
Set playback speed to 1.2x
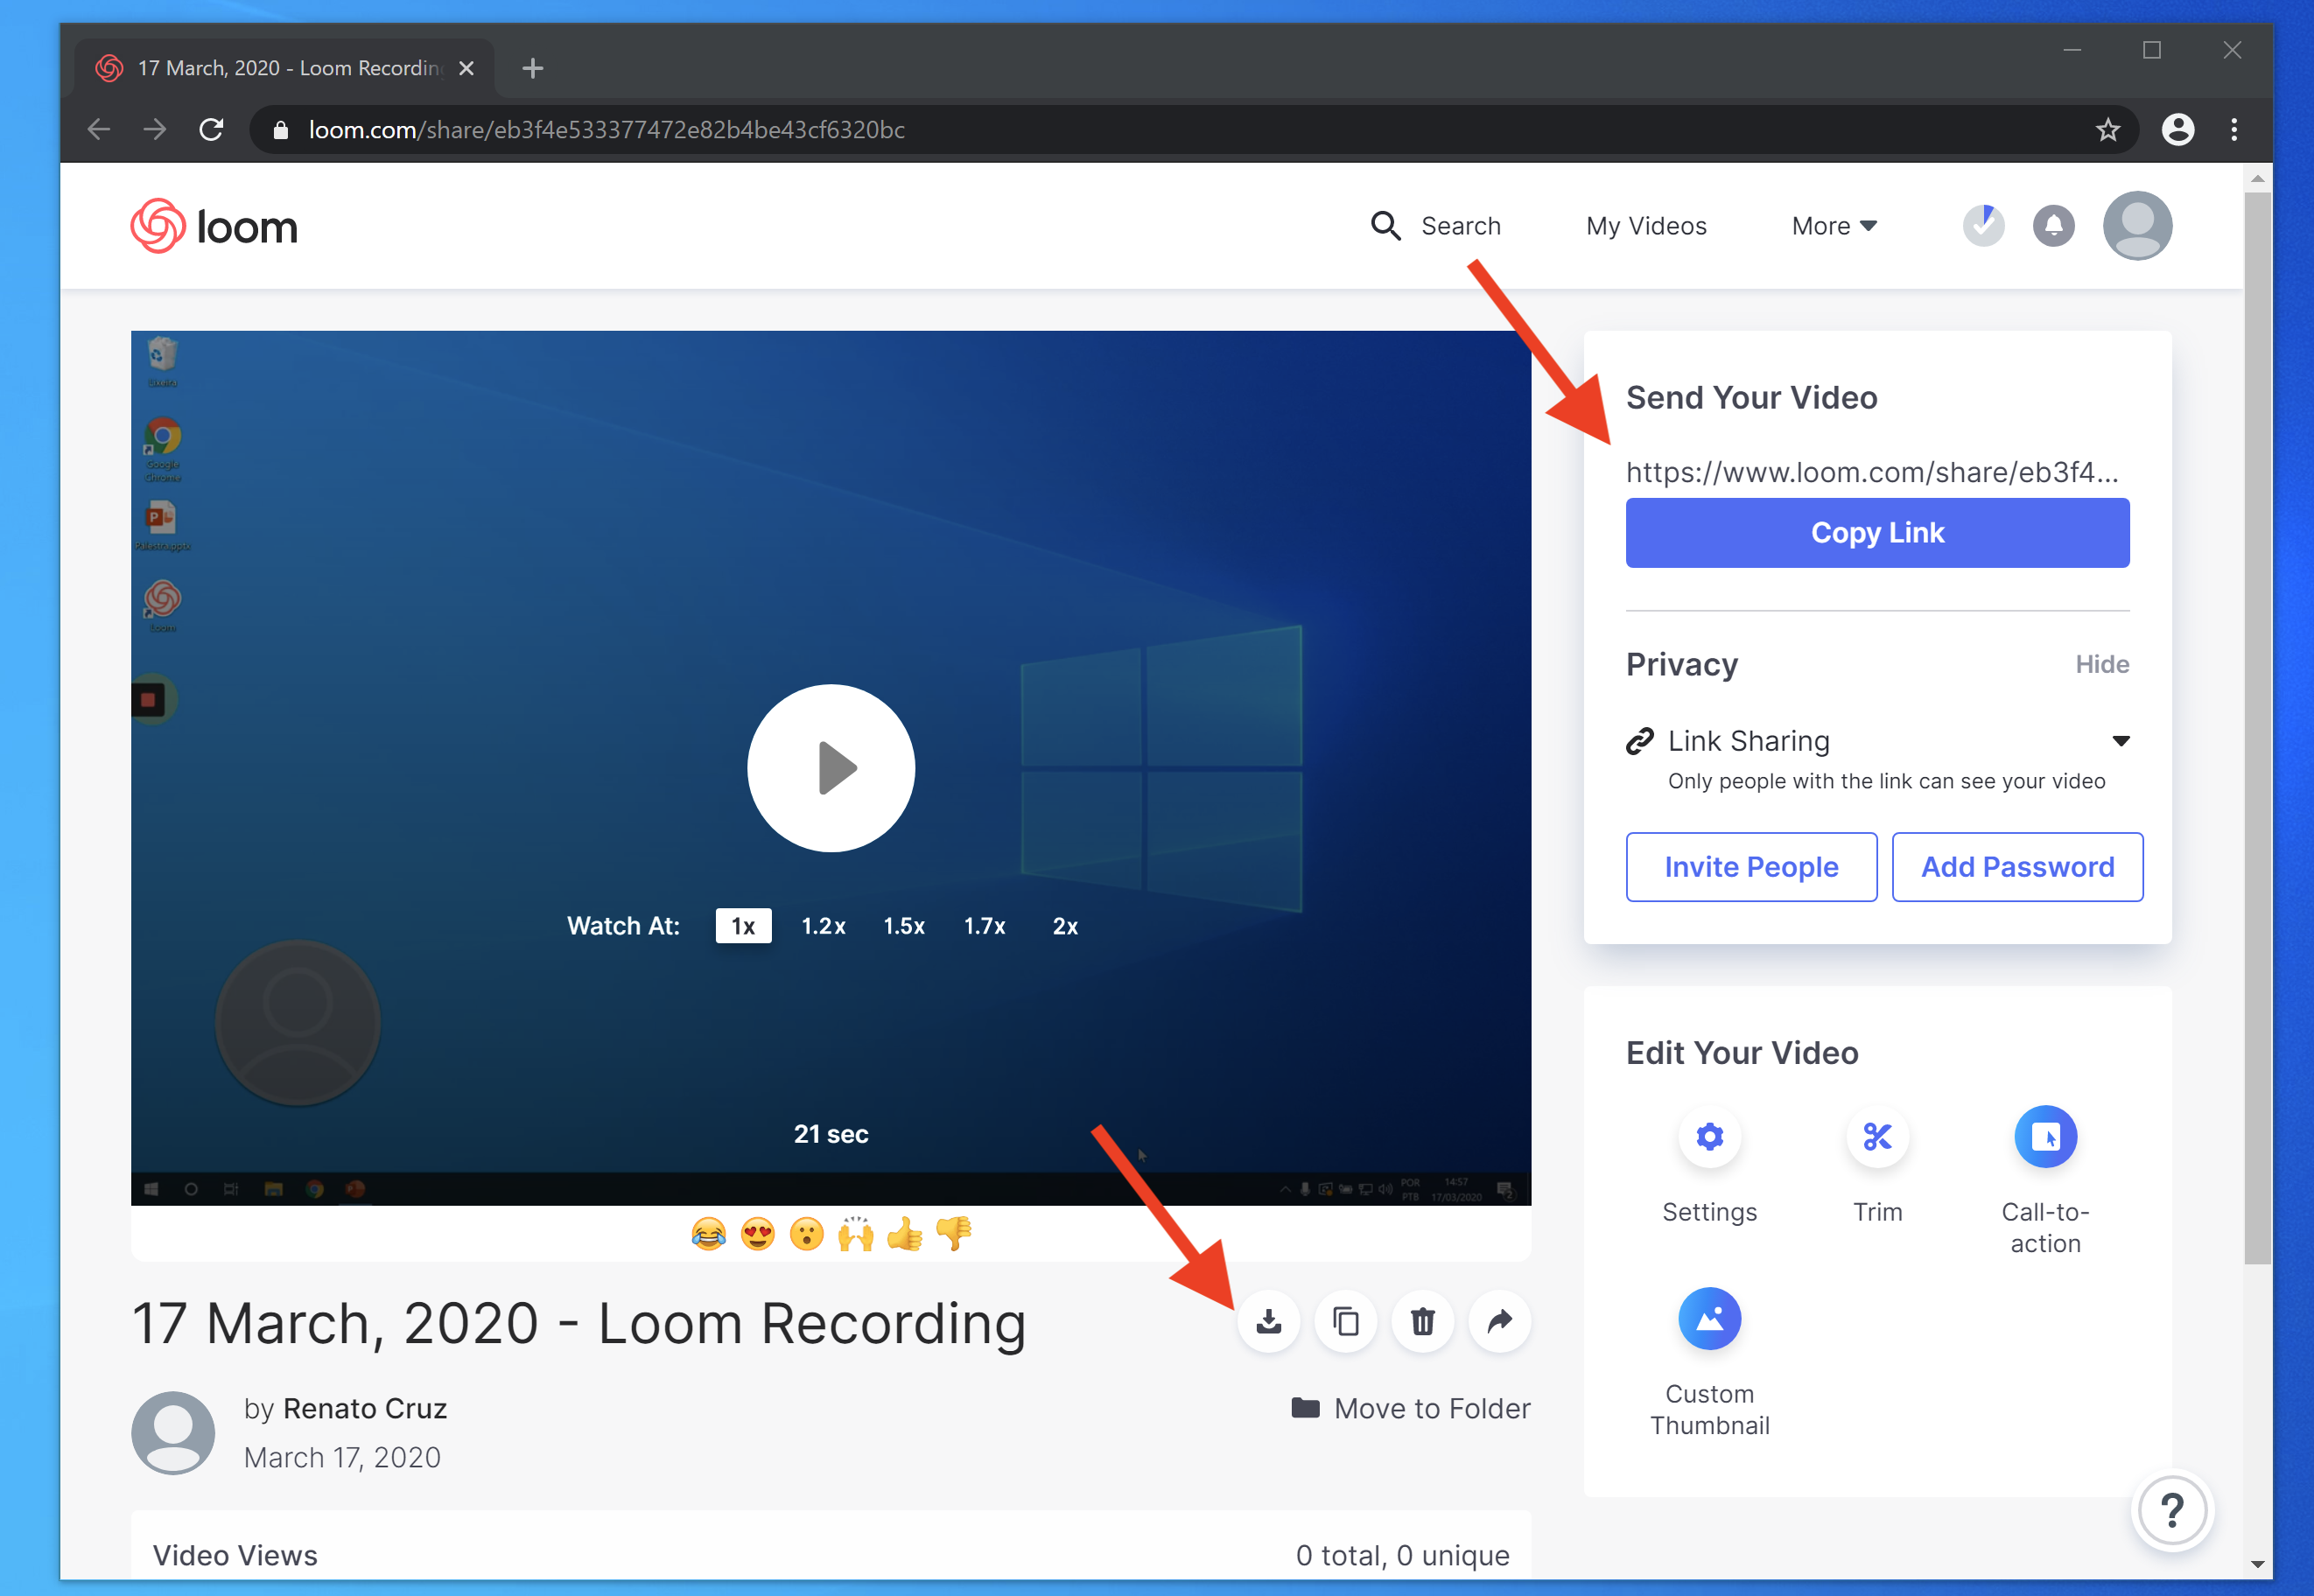point(823,926)
